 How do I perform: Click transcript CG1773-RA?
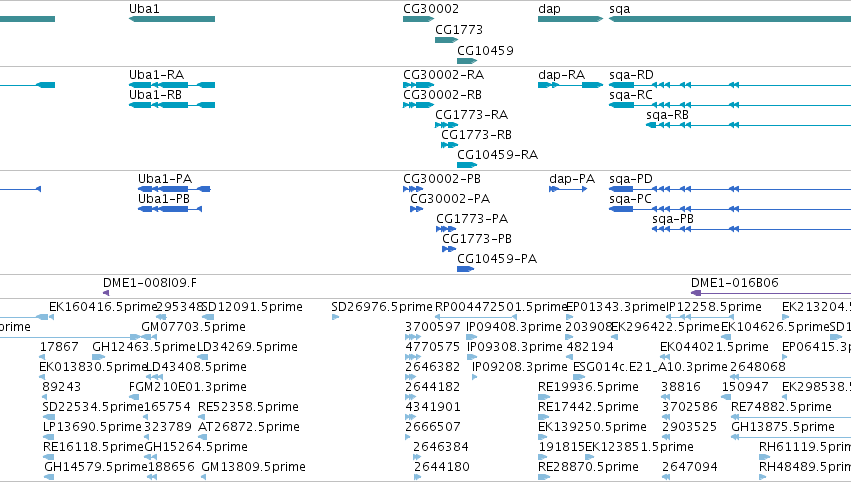click(x=446, y=125)
